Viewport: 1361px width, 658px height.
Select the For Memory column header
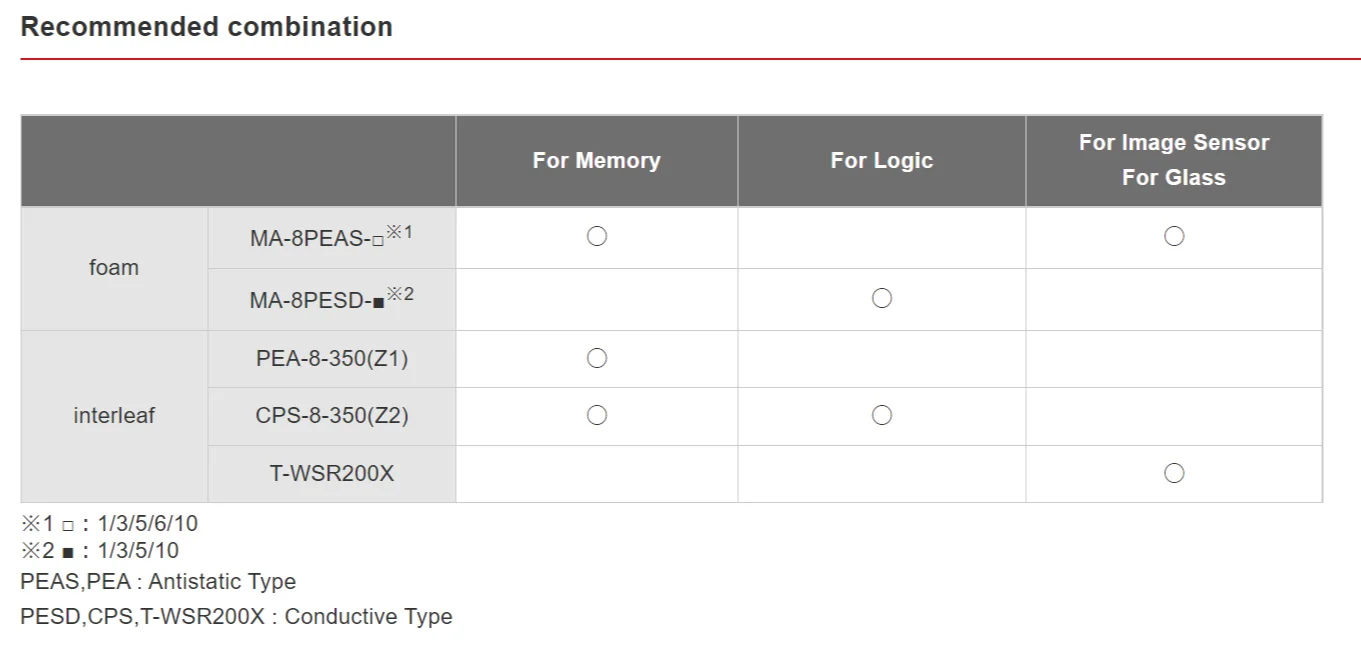pos(596,161)
